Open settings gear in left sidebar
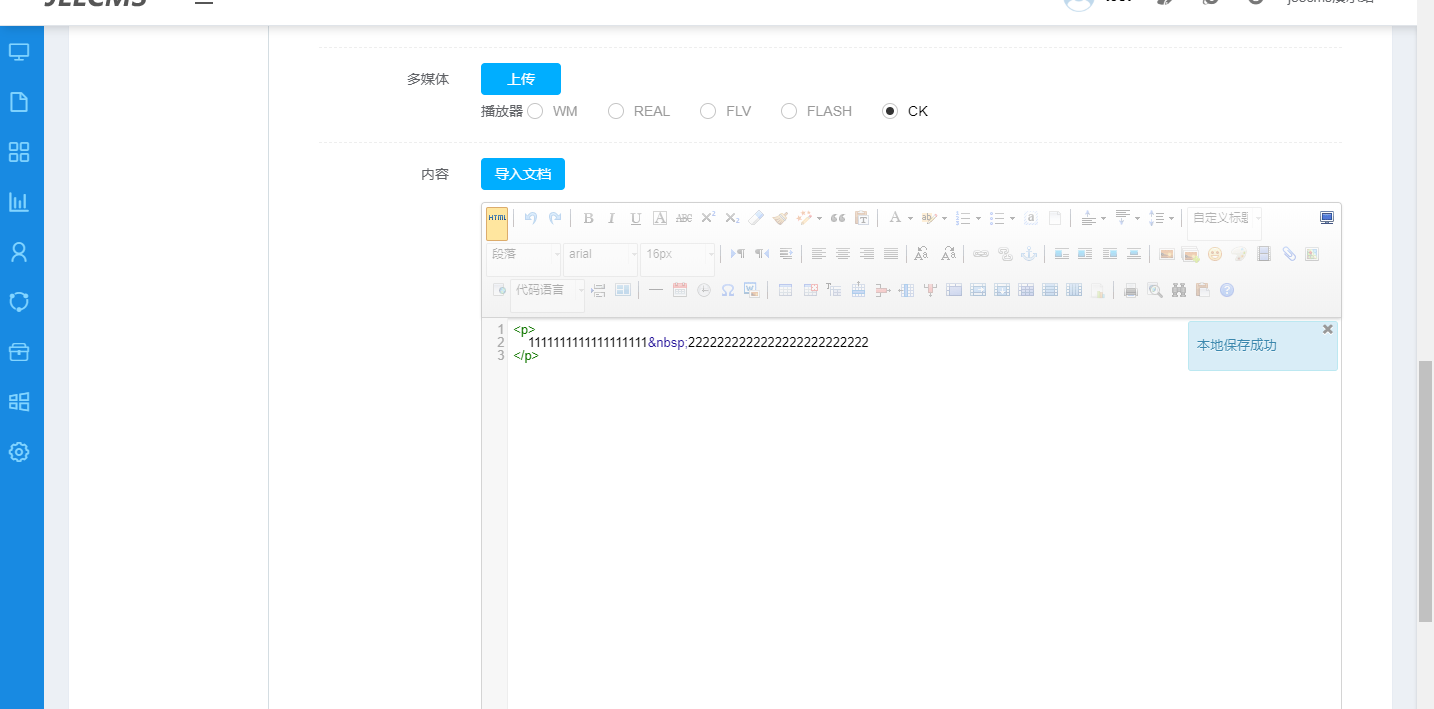This screenshot has width=1434, height=709. coord(19,452)
